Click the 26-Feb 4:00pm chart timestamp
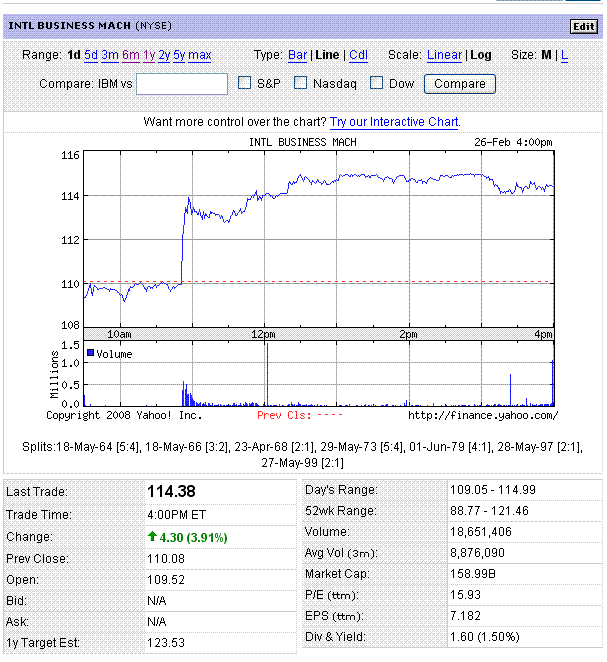The height and width of the screenshot is (662, 607). (x=513, y=142)
